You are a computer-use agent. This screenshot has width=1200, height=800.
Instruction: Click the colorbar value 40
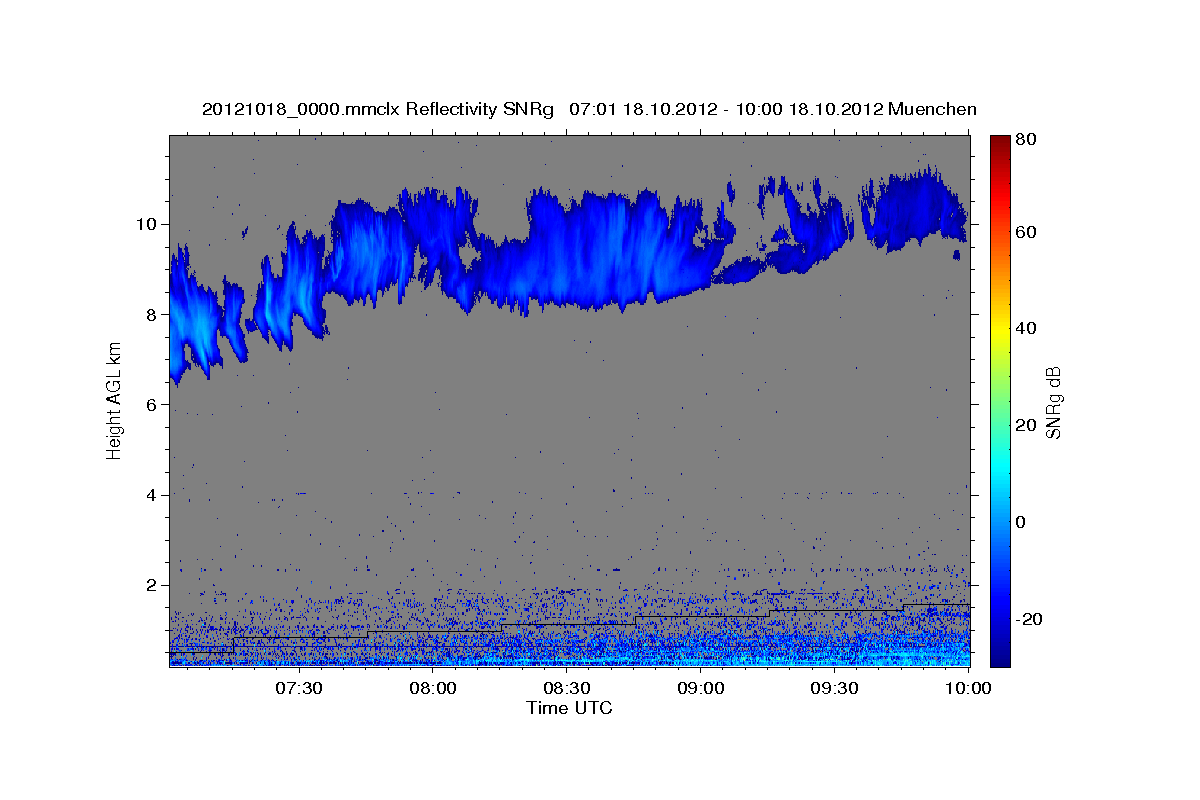[1028, 328]
